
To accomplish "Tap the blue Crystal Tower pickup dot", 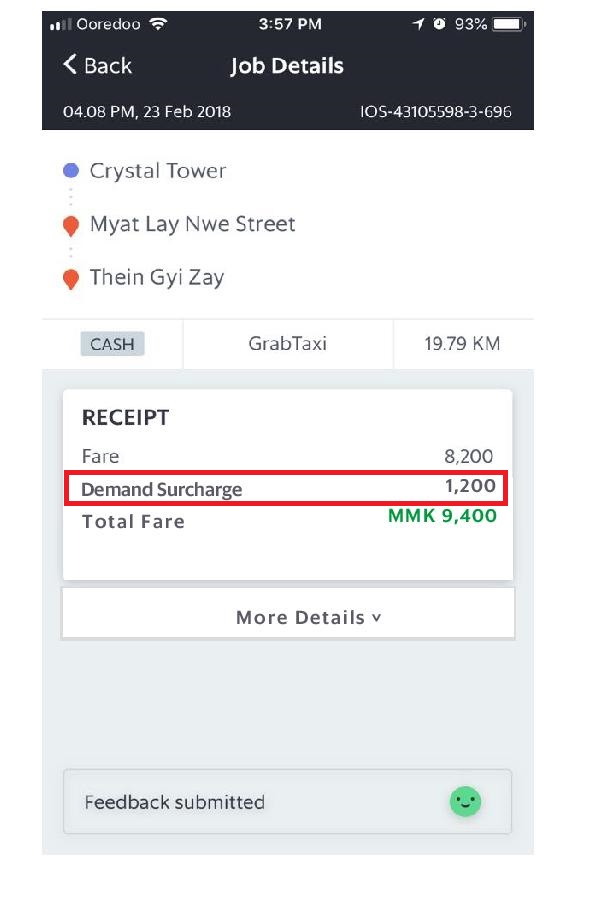I will pos(71,171).
